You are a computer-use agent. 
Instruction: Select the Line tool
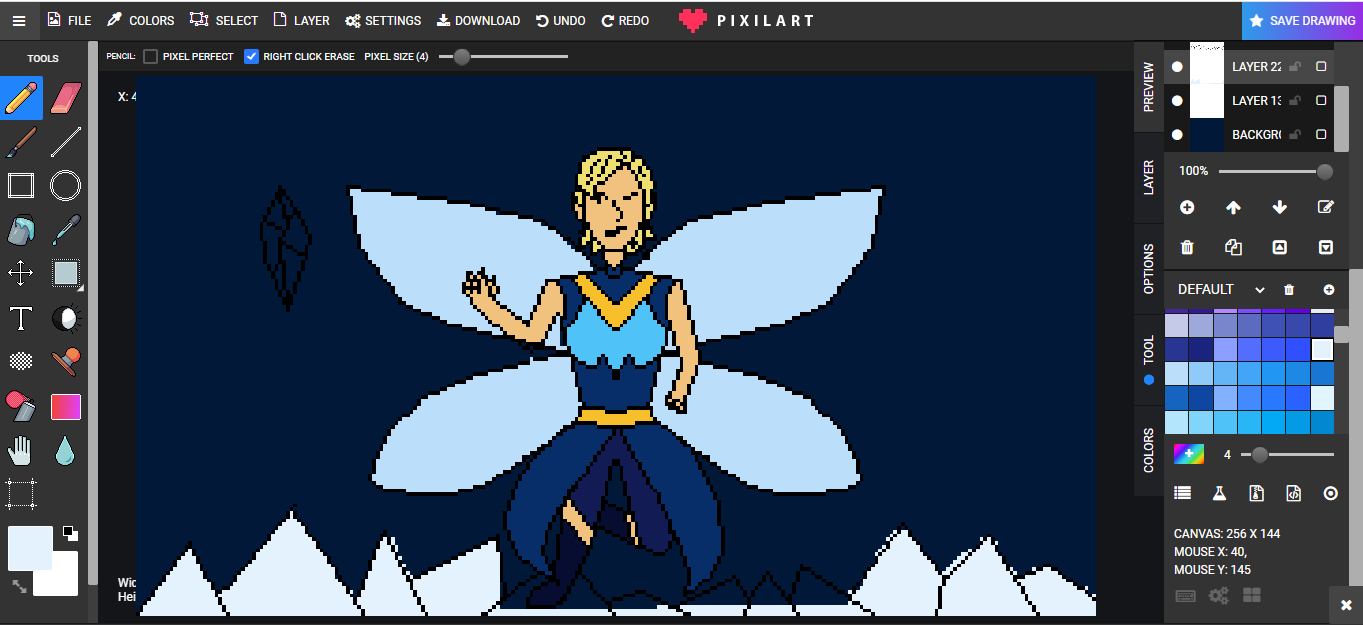pyautogui.click(x=65, y=142)
